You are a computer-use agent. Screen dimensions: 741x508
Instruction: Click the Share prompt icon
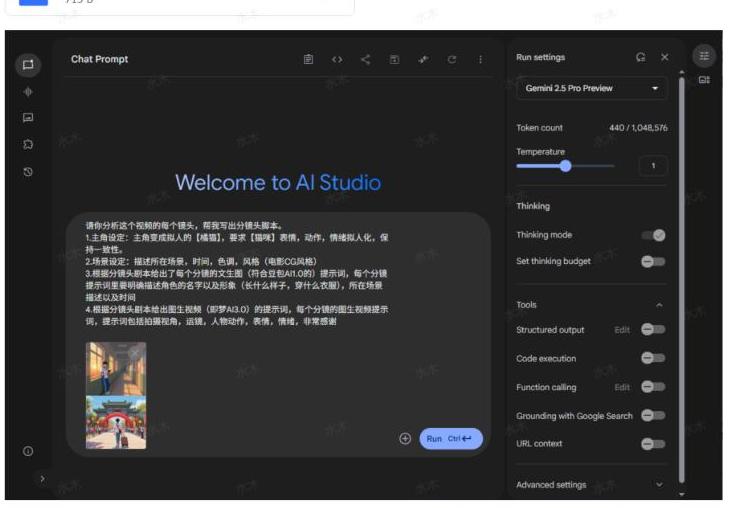point(366,60)
